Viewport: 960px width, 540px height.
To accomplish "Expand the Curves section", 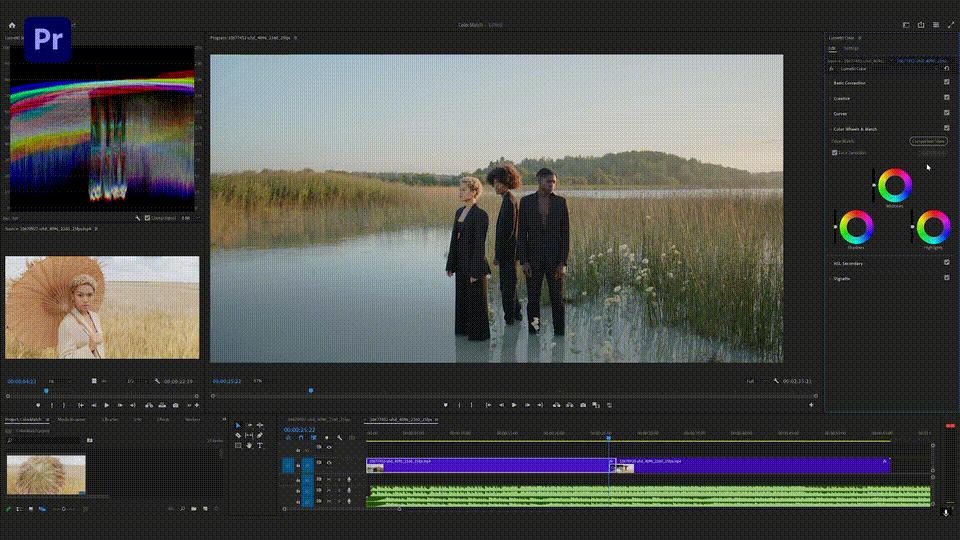I will point(840,113).
